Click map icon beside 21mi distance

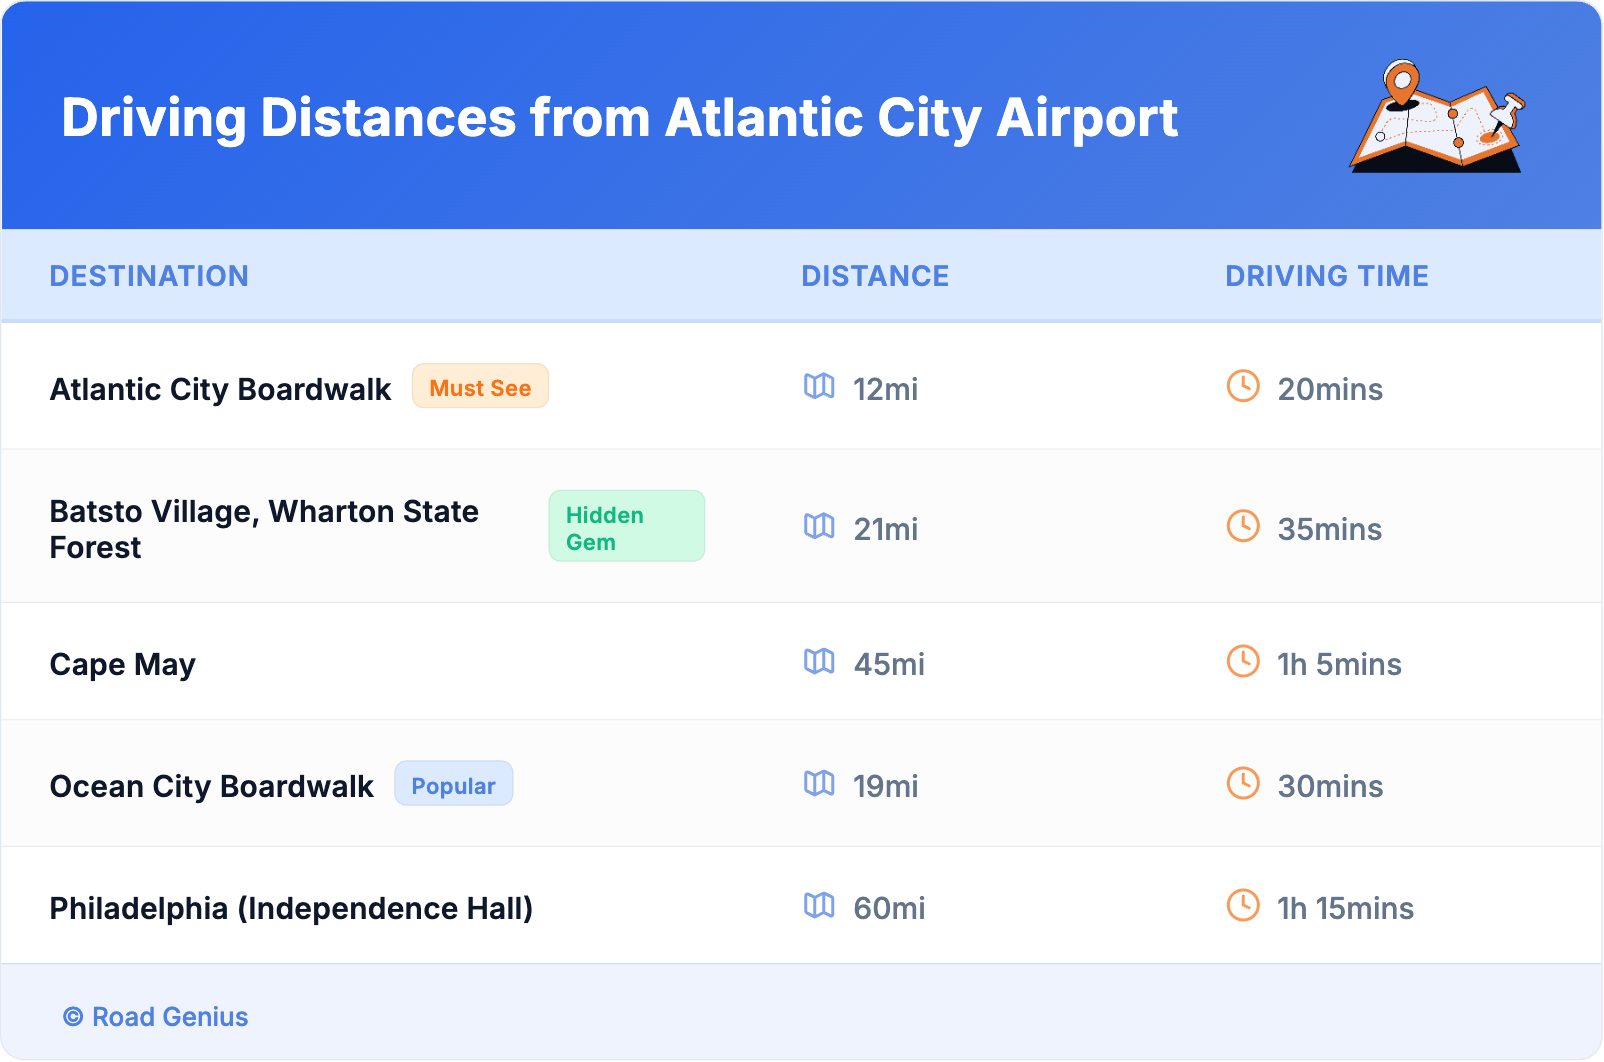pyautogui.click(x=819, y=526)
